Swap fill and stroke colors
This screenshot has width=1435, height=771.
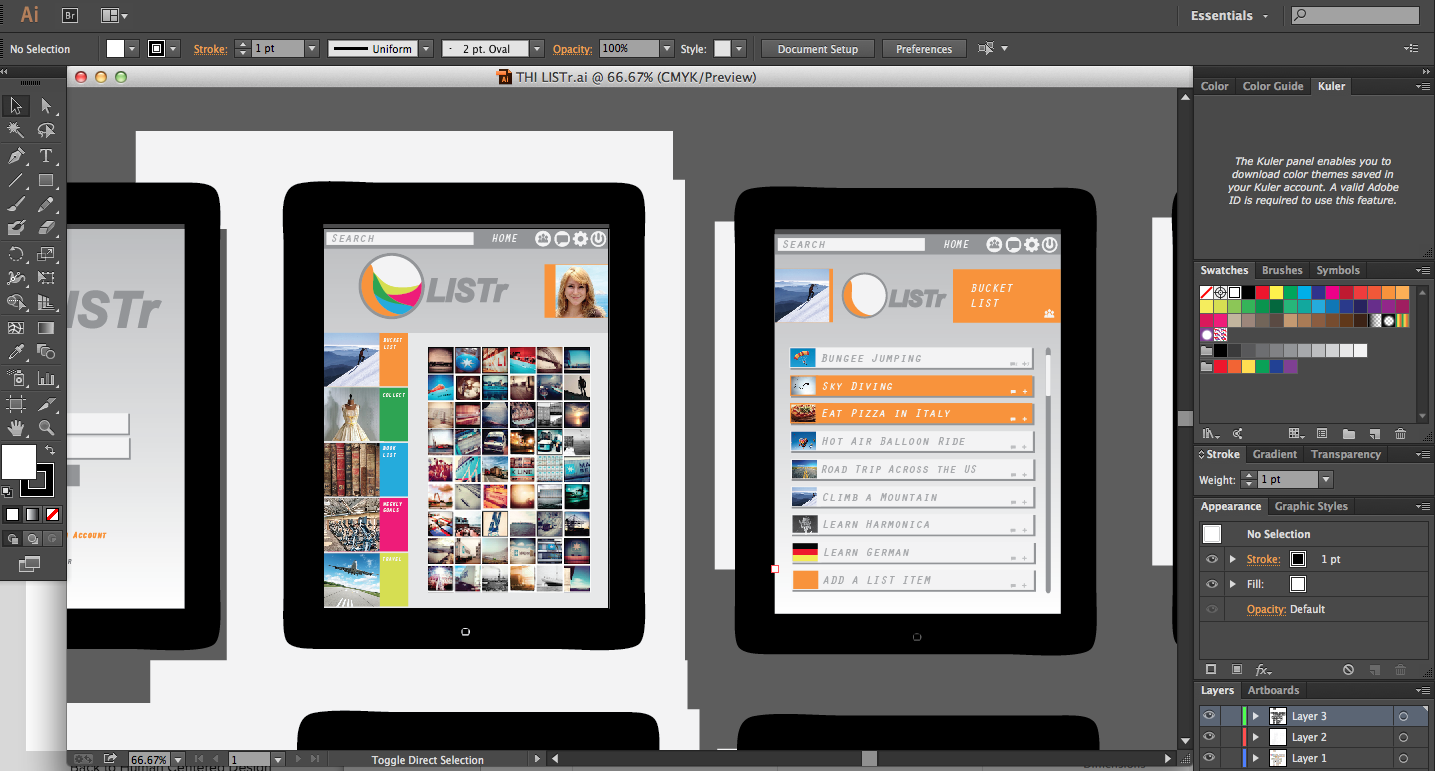[50, 451]
